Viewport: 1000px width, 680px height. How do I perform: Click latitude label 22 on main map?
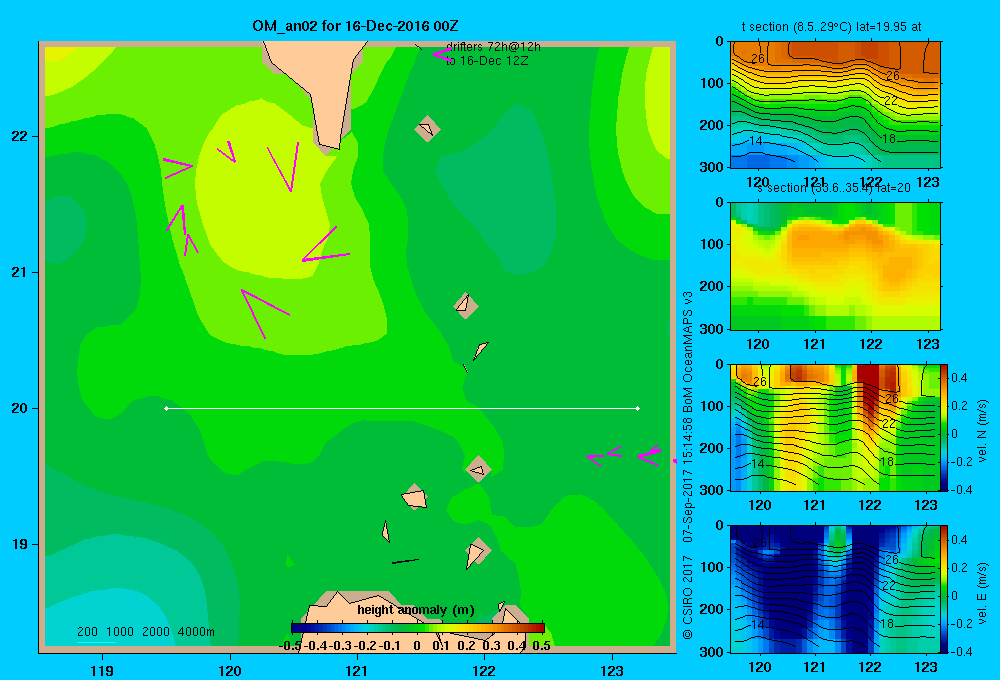coord(19,136)
